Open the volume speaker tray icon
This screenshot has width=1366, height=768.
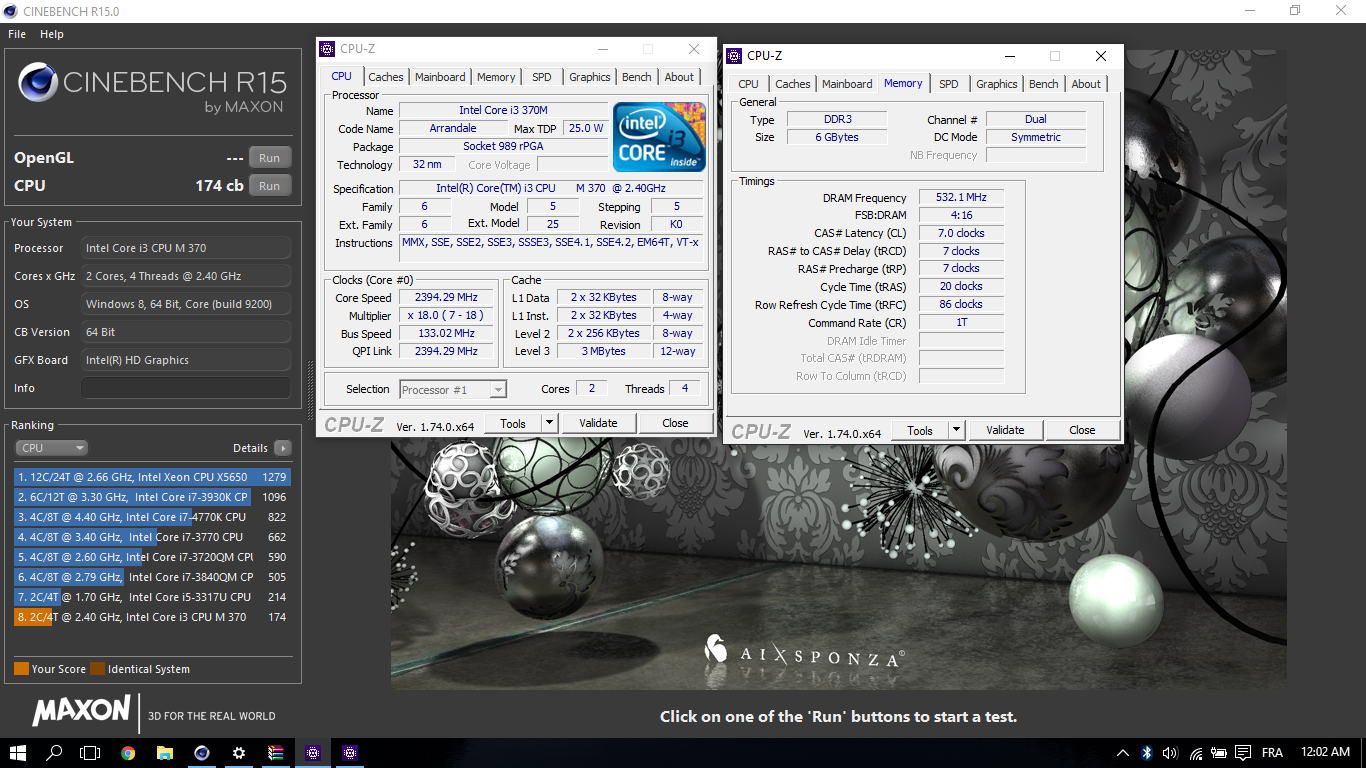tap(1170, 753)
